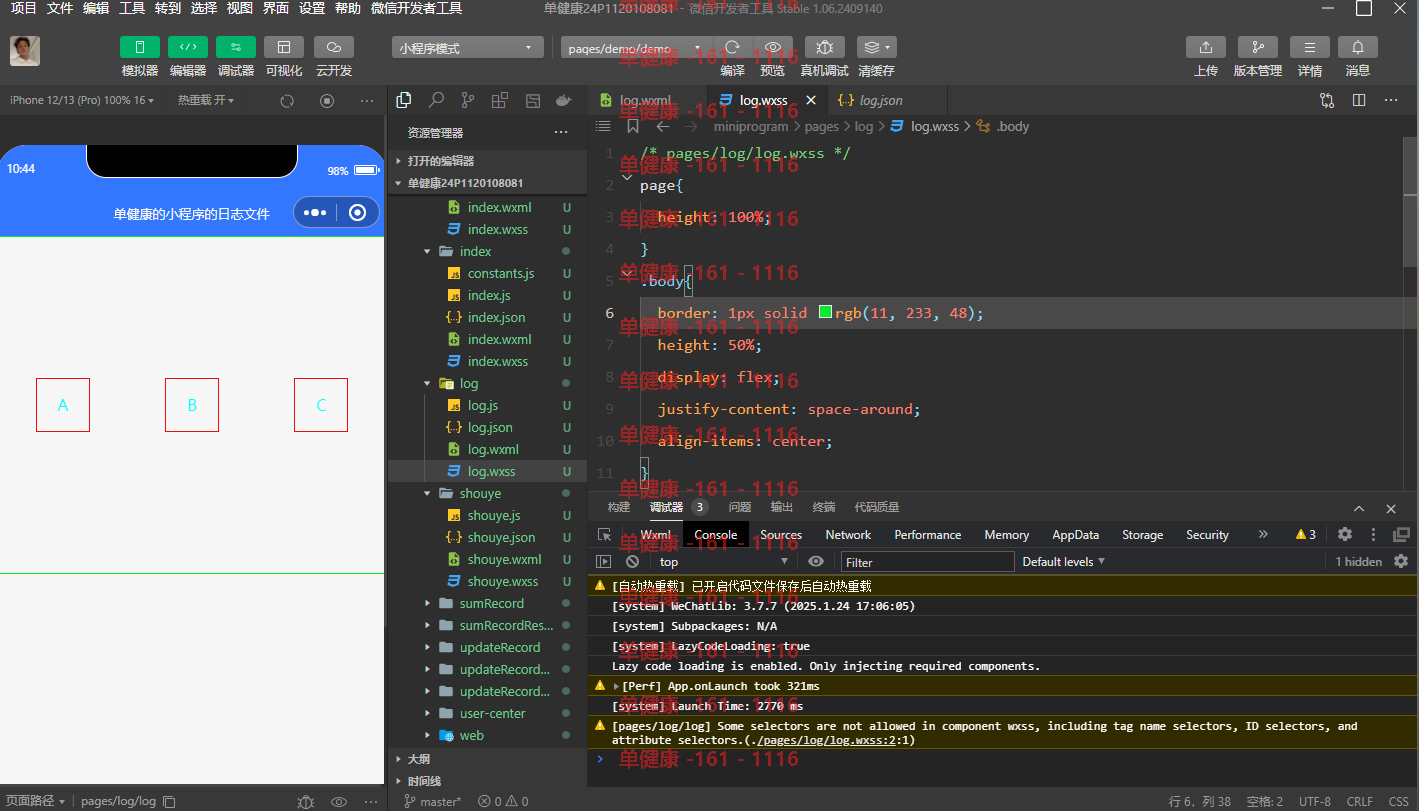This screenshot has width=1419, height=811.
Task: Open the console top context dropdown
Action: click(x=722, y=562)
